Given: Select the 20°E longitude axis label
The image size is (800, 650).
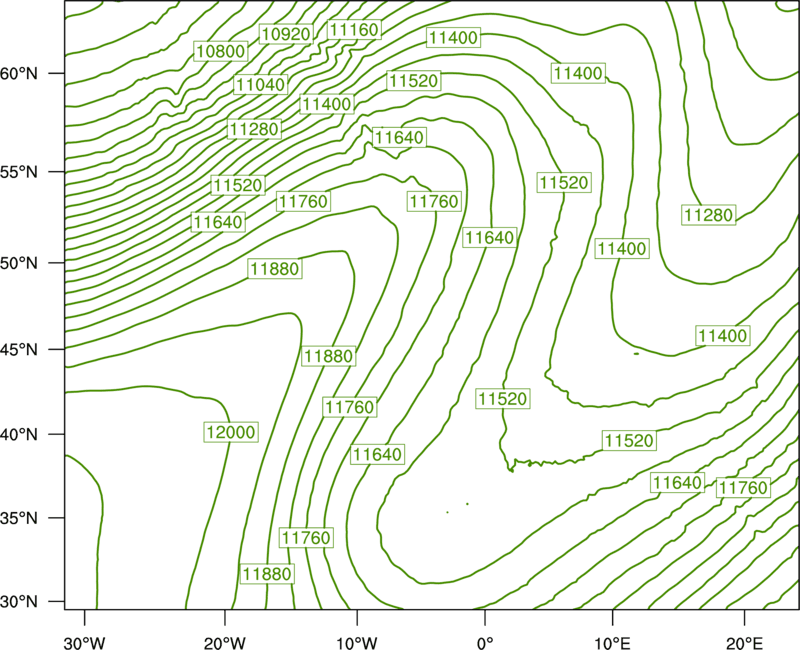Looking at the screenshot, I should click(x=744, y=643).
